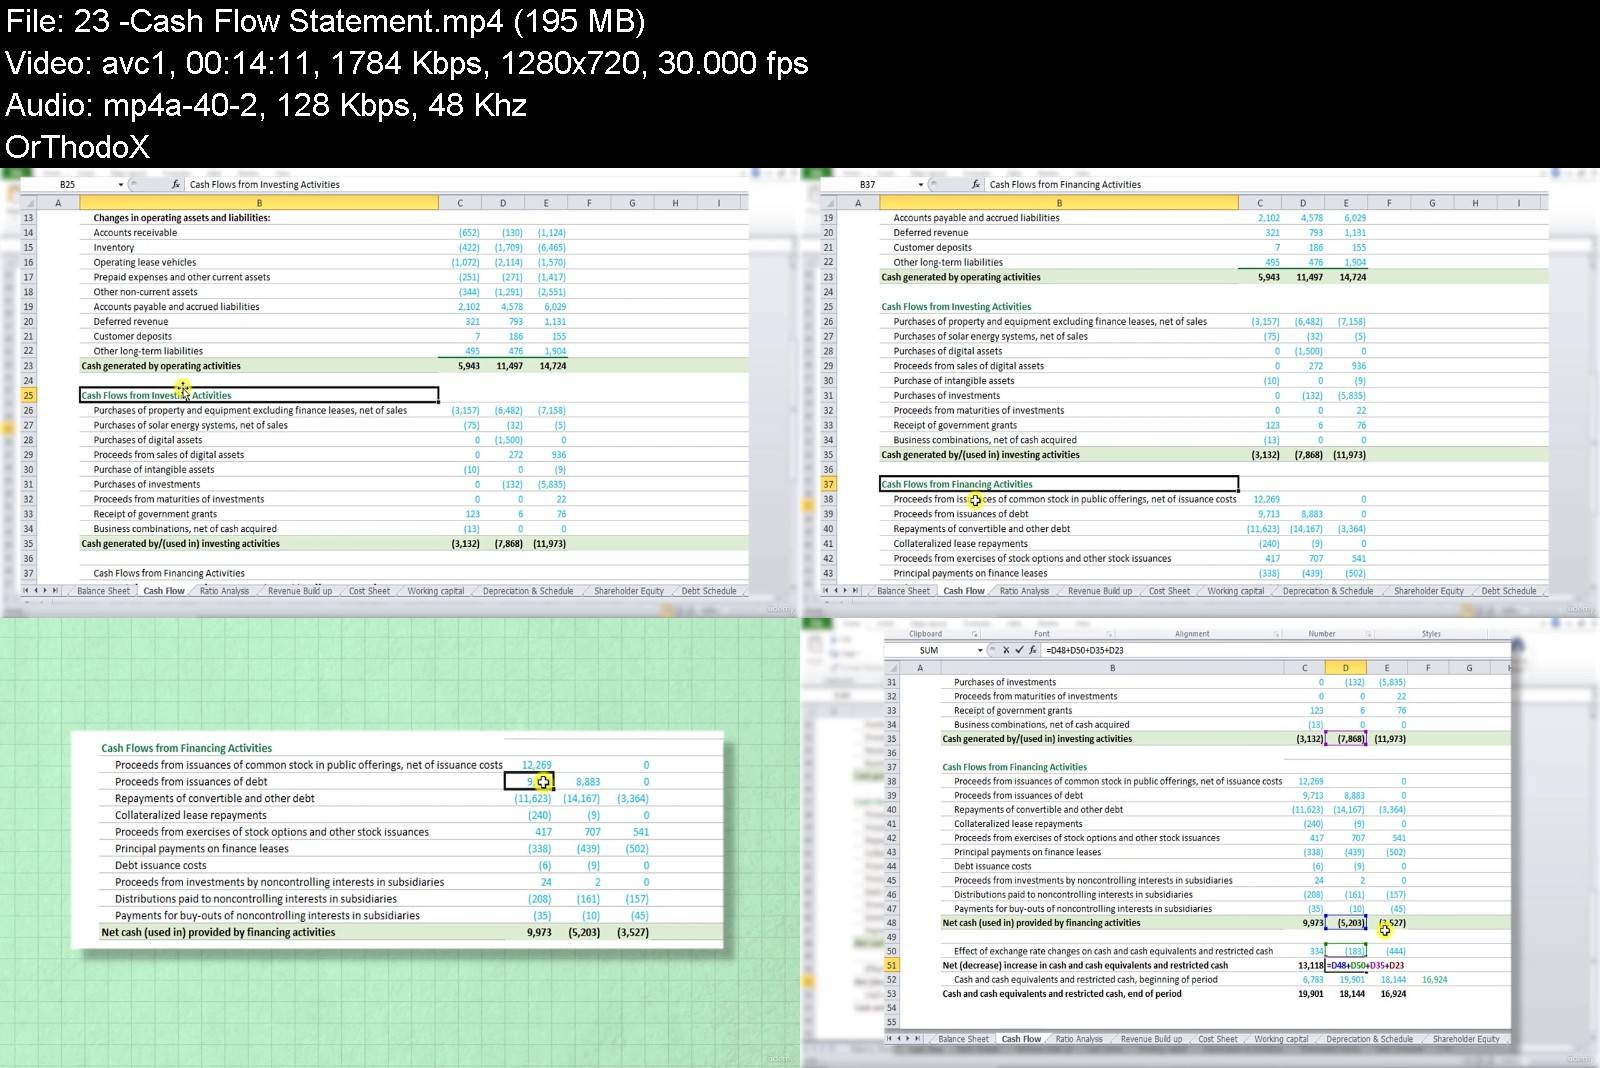Screen dimensions: 1600x1068
Task: Click 'Net cash (used in) provided by financing activities' in zoomed table
Action: 218,932
